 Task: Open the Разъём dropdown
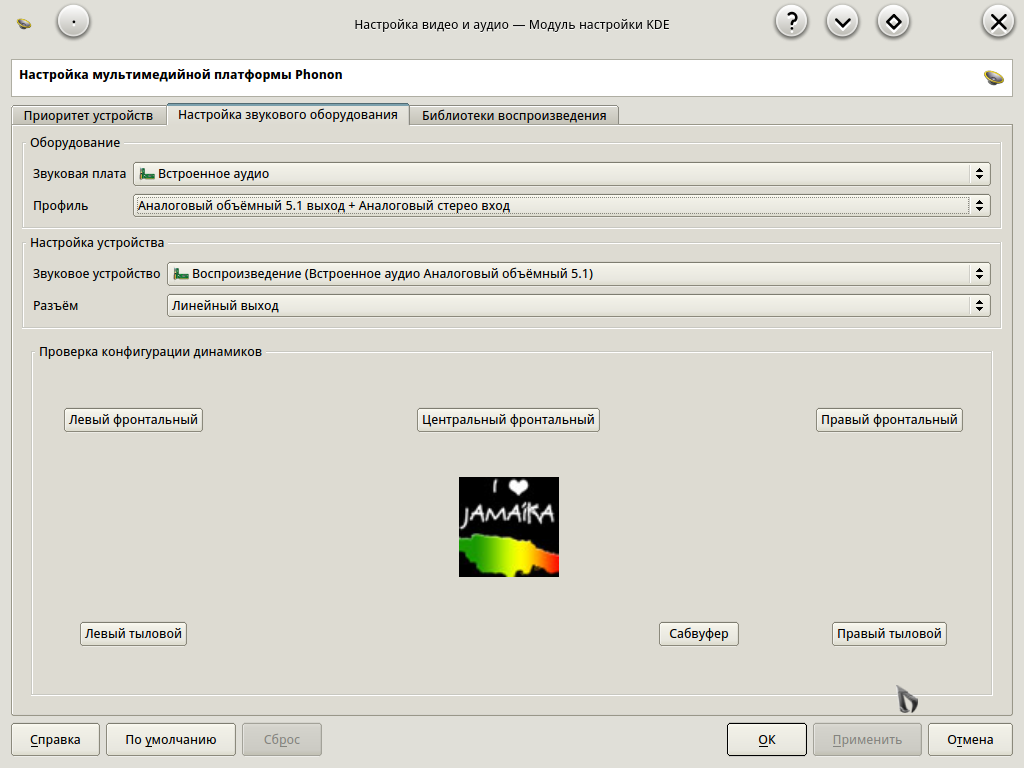[x=579, y=306]
